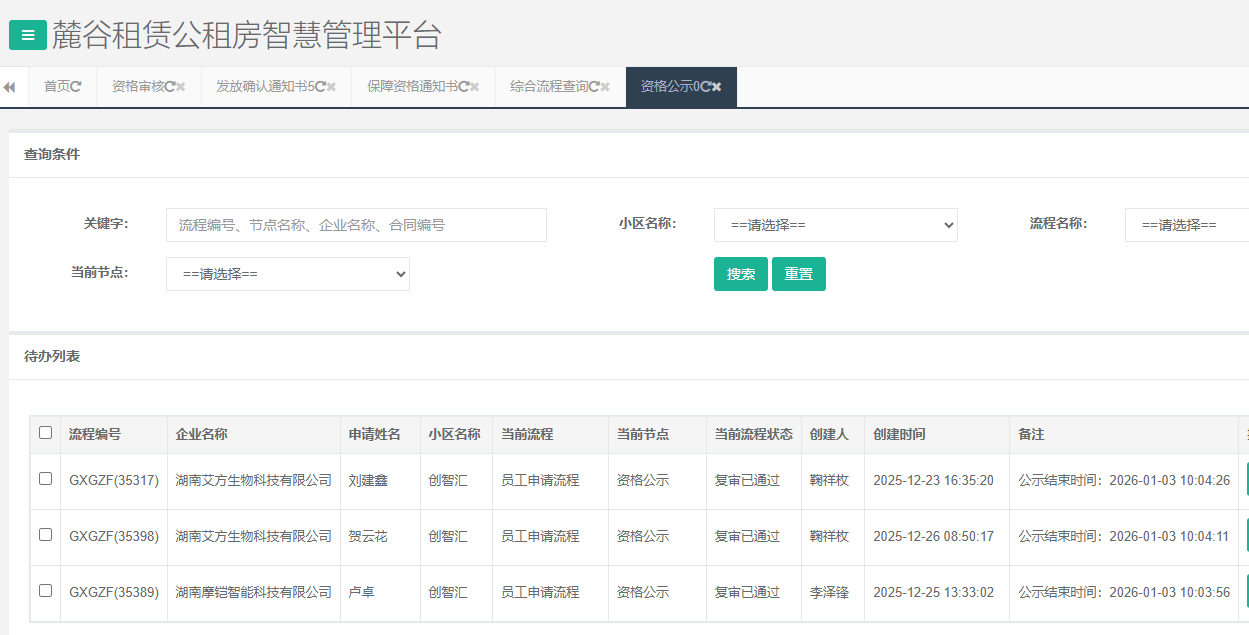Refresh the 首页 tab via its reload icon
The height and width of the screenshot is (635, 1249).
coord(76,87)
